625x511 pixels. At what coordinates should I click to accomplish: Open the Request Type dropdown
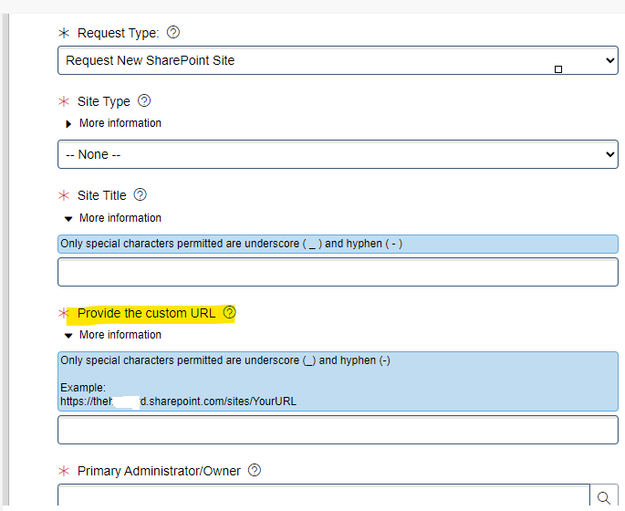[338, 60]
